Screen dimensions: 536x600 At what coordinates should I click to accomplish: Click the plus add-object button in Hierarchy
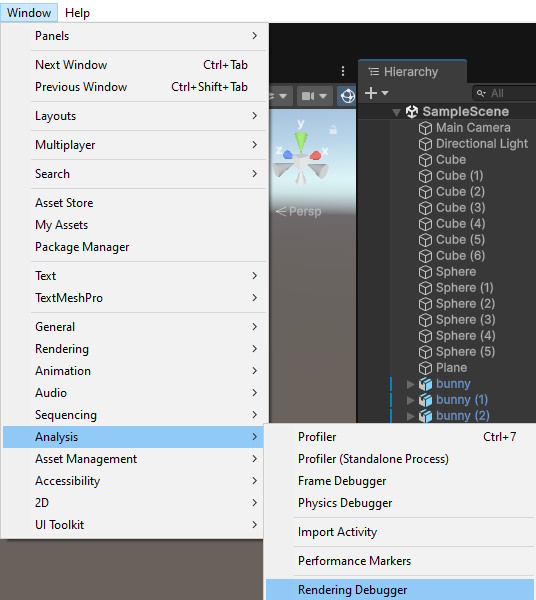point(371,93)
